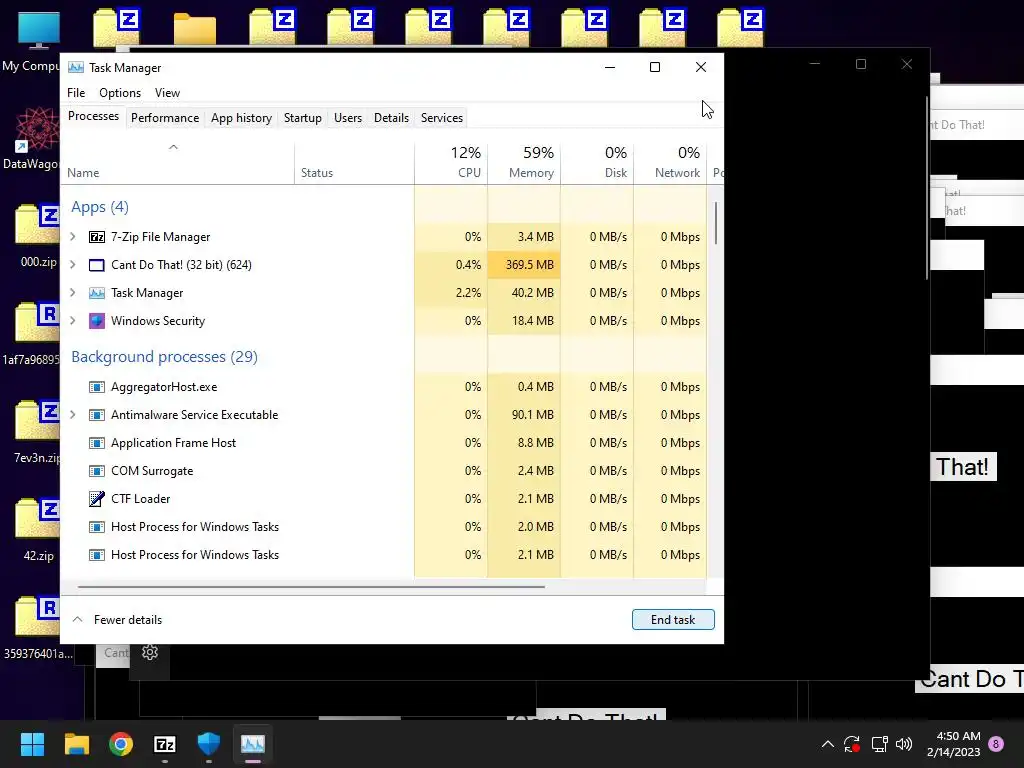This screenshot has width=1024, height=768.
Task: Expand the Task Manager process group
Action: (73, 293)
